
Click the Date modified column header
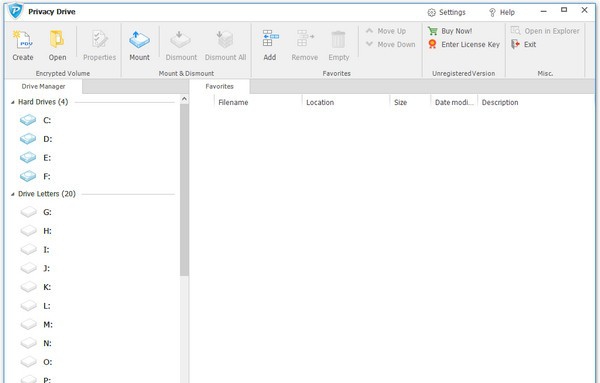pos(454,102)
